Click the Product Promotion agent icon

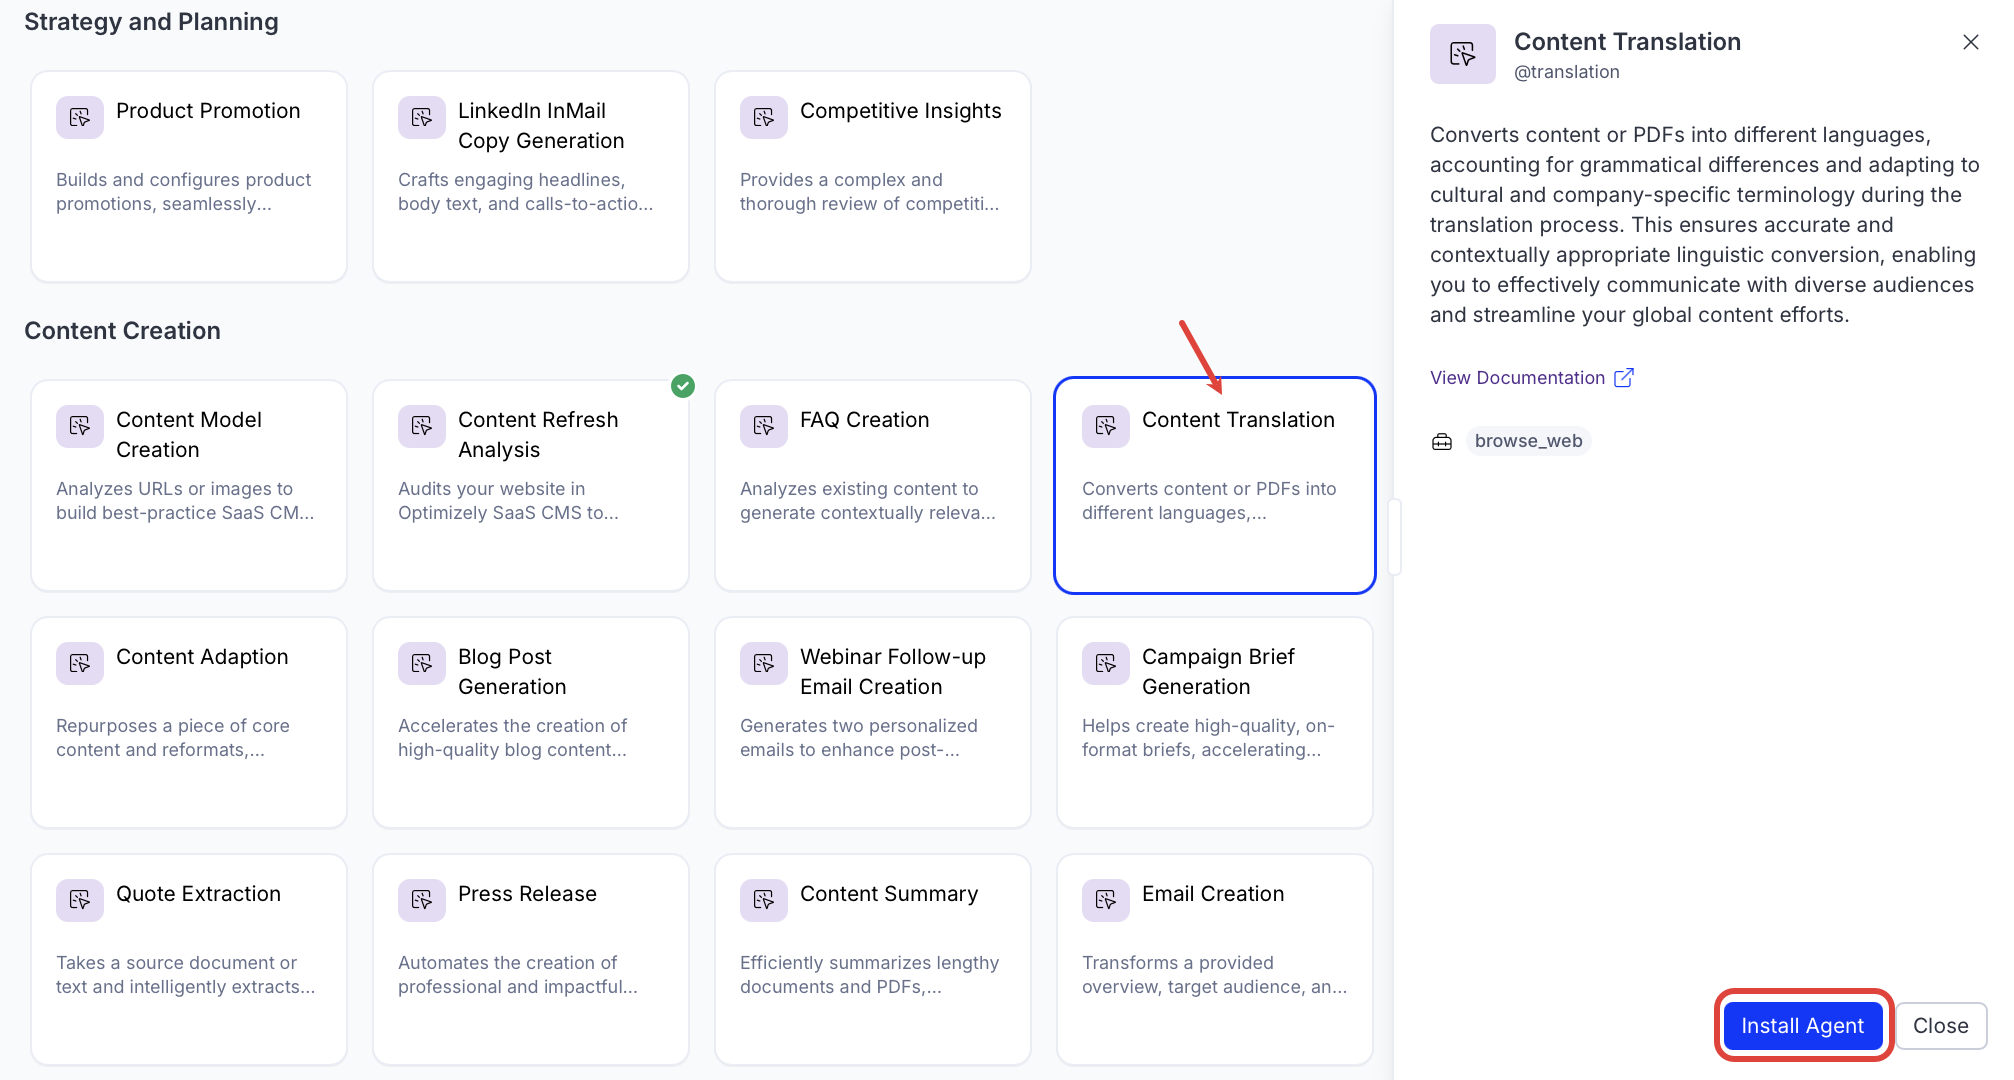tap(80, 118)
